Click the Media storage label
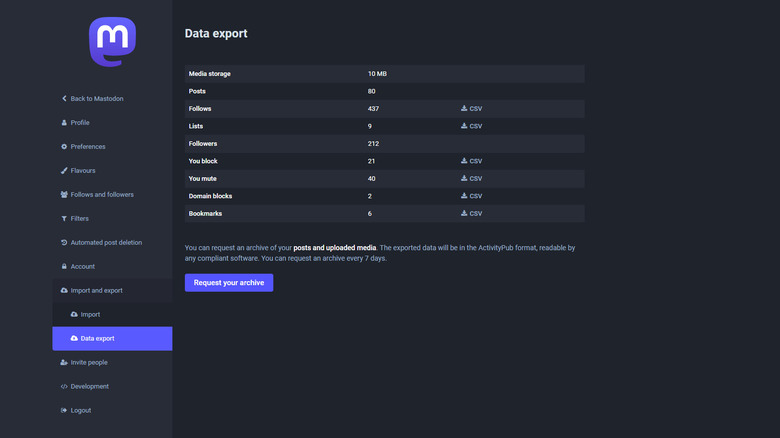Viewport: 780px width, 438px height. tap(209, 74)
